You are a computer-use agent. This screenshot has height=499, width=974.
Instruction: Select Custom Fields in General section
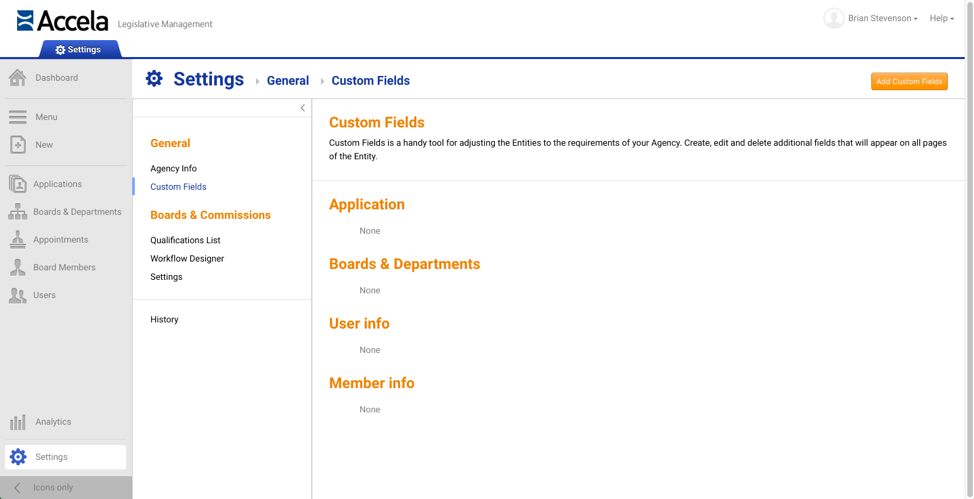[x=178, y=186]
